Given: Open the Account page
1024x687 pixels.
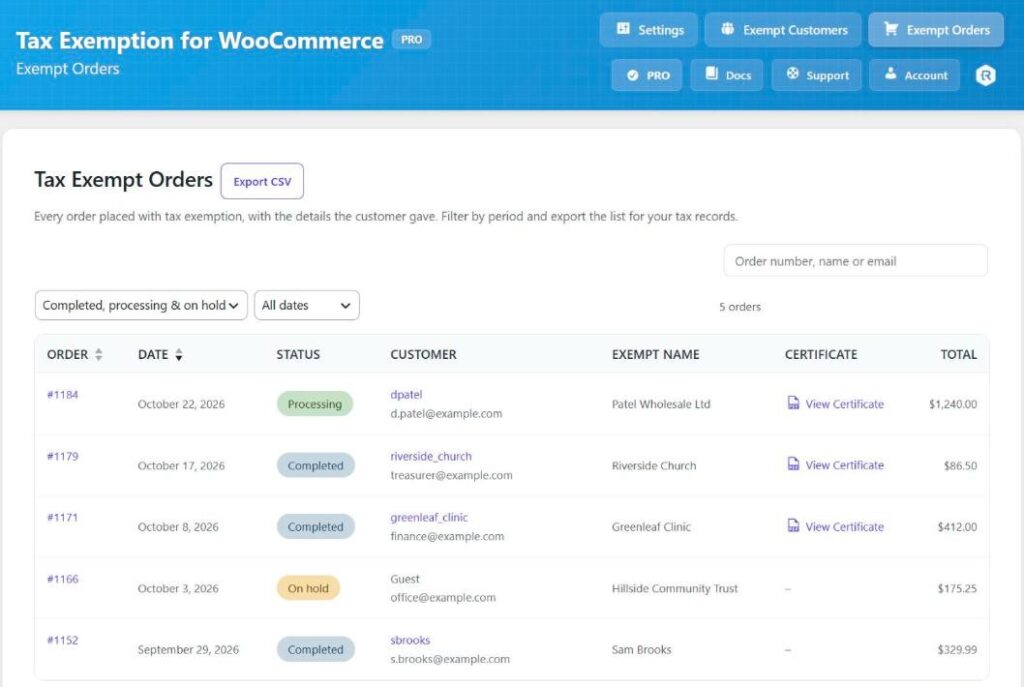Looking at the screenshot, I should point(914,75).
